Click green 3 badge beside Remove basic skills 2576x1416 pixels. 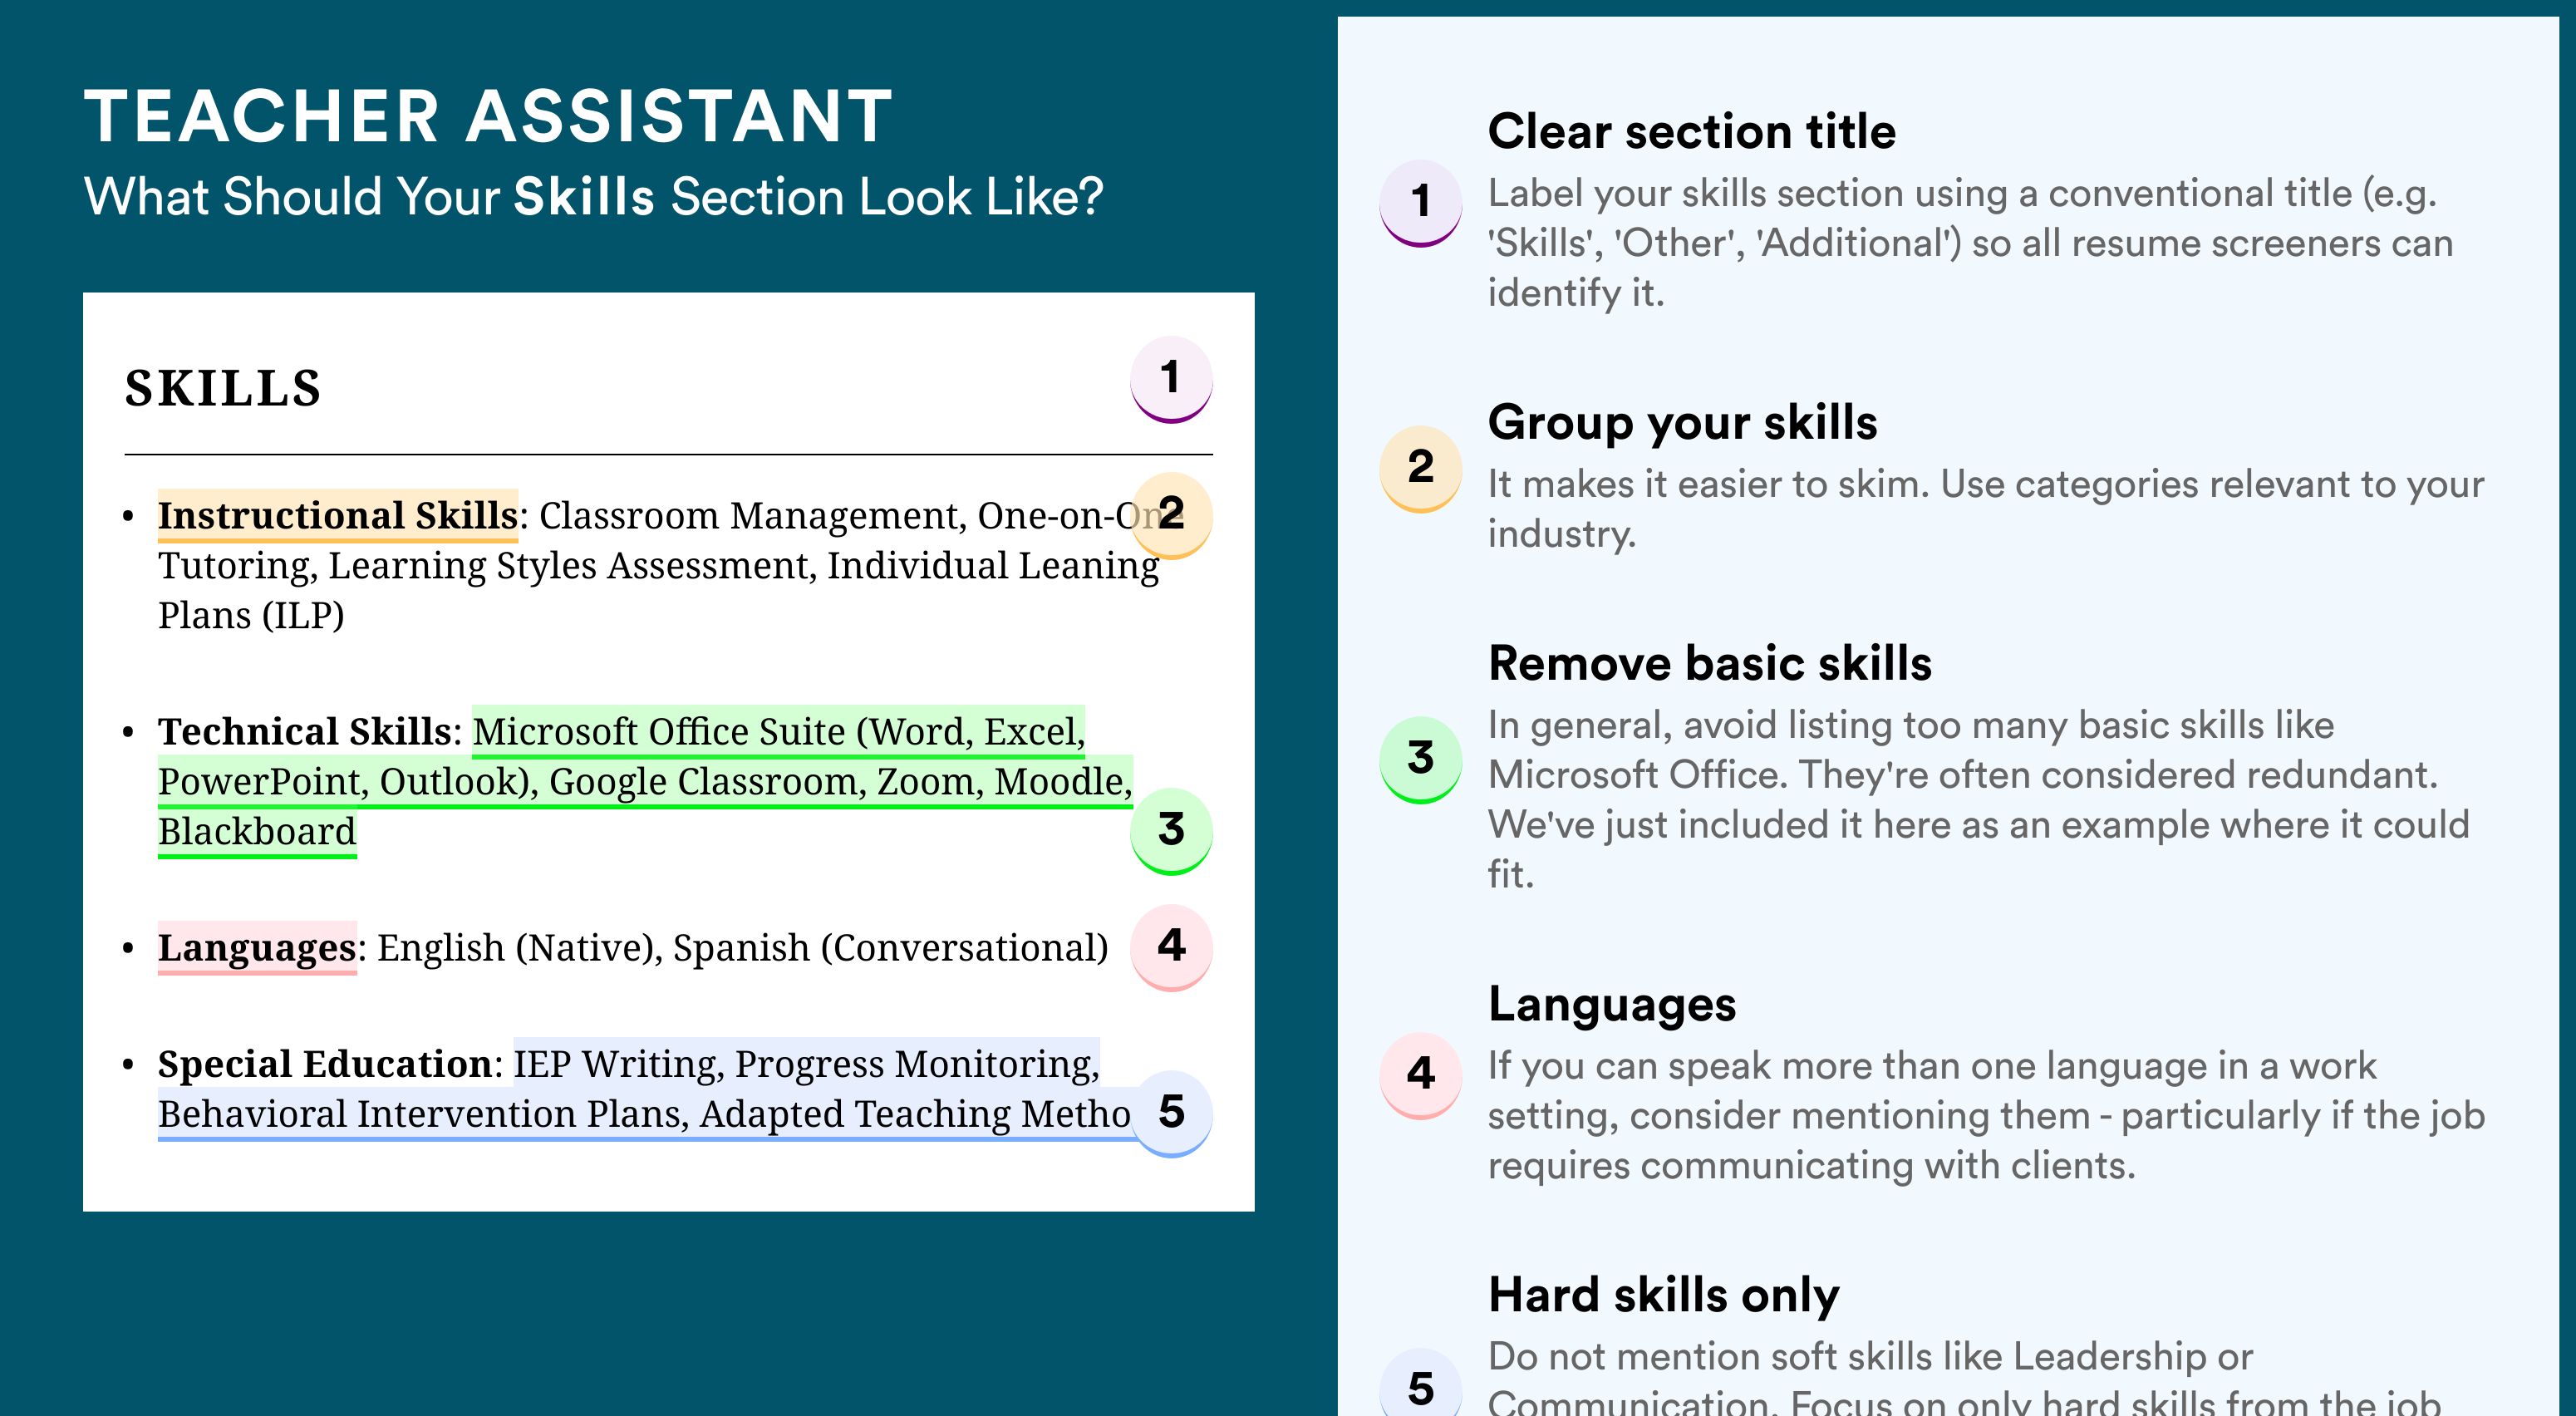click(1421, 759)
